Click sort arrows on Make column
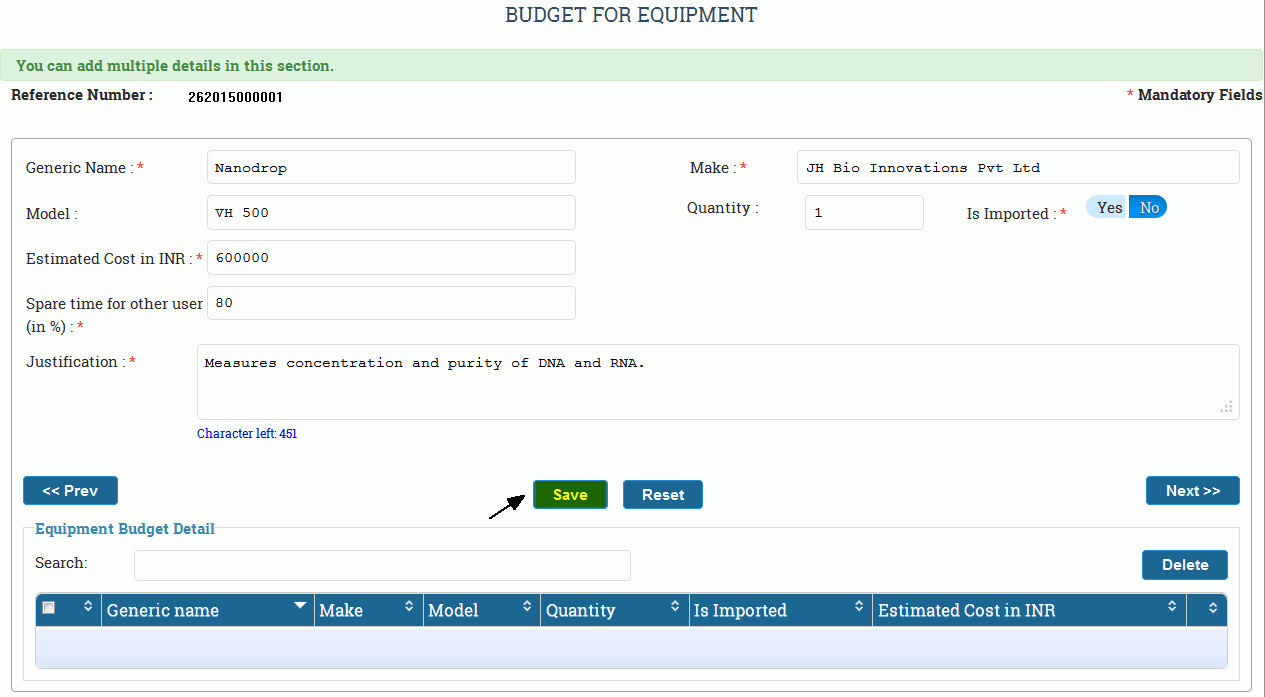 (408, 607)
